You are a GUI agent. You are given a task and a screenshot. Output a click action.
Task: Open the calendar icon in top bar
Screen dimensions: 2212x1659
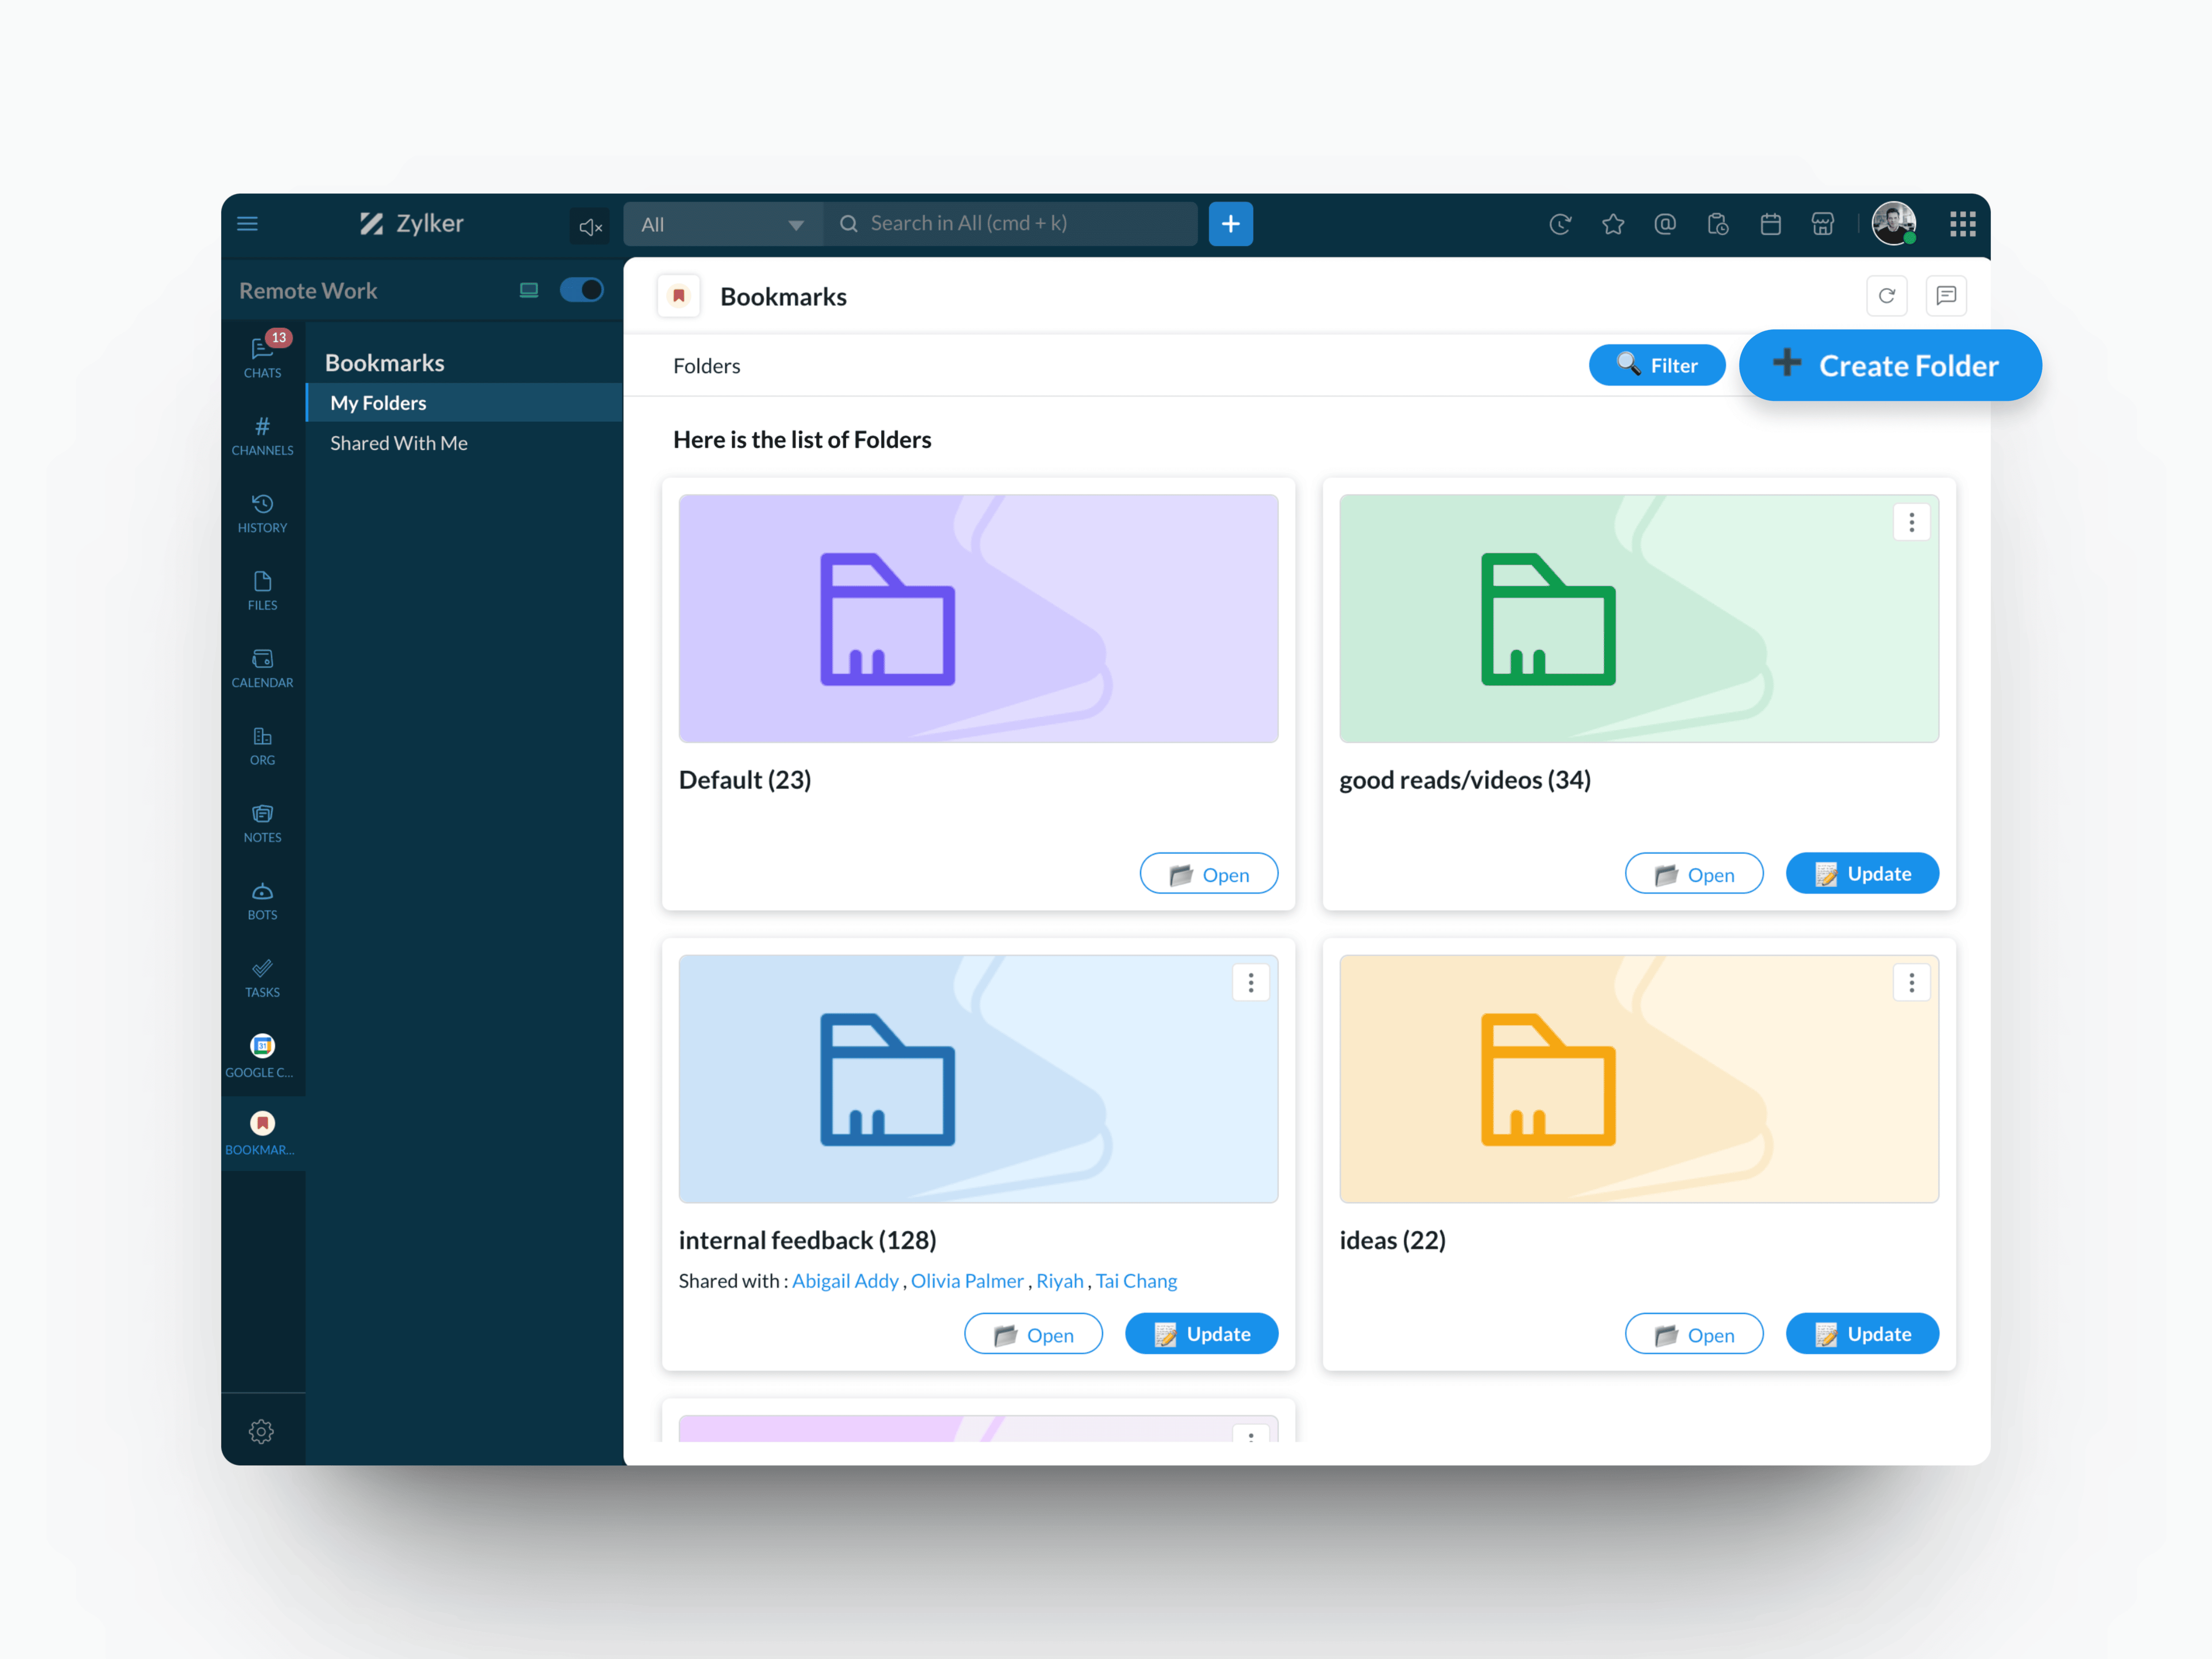[x=1770, y=224]
